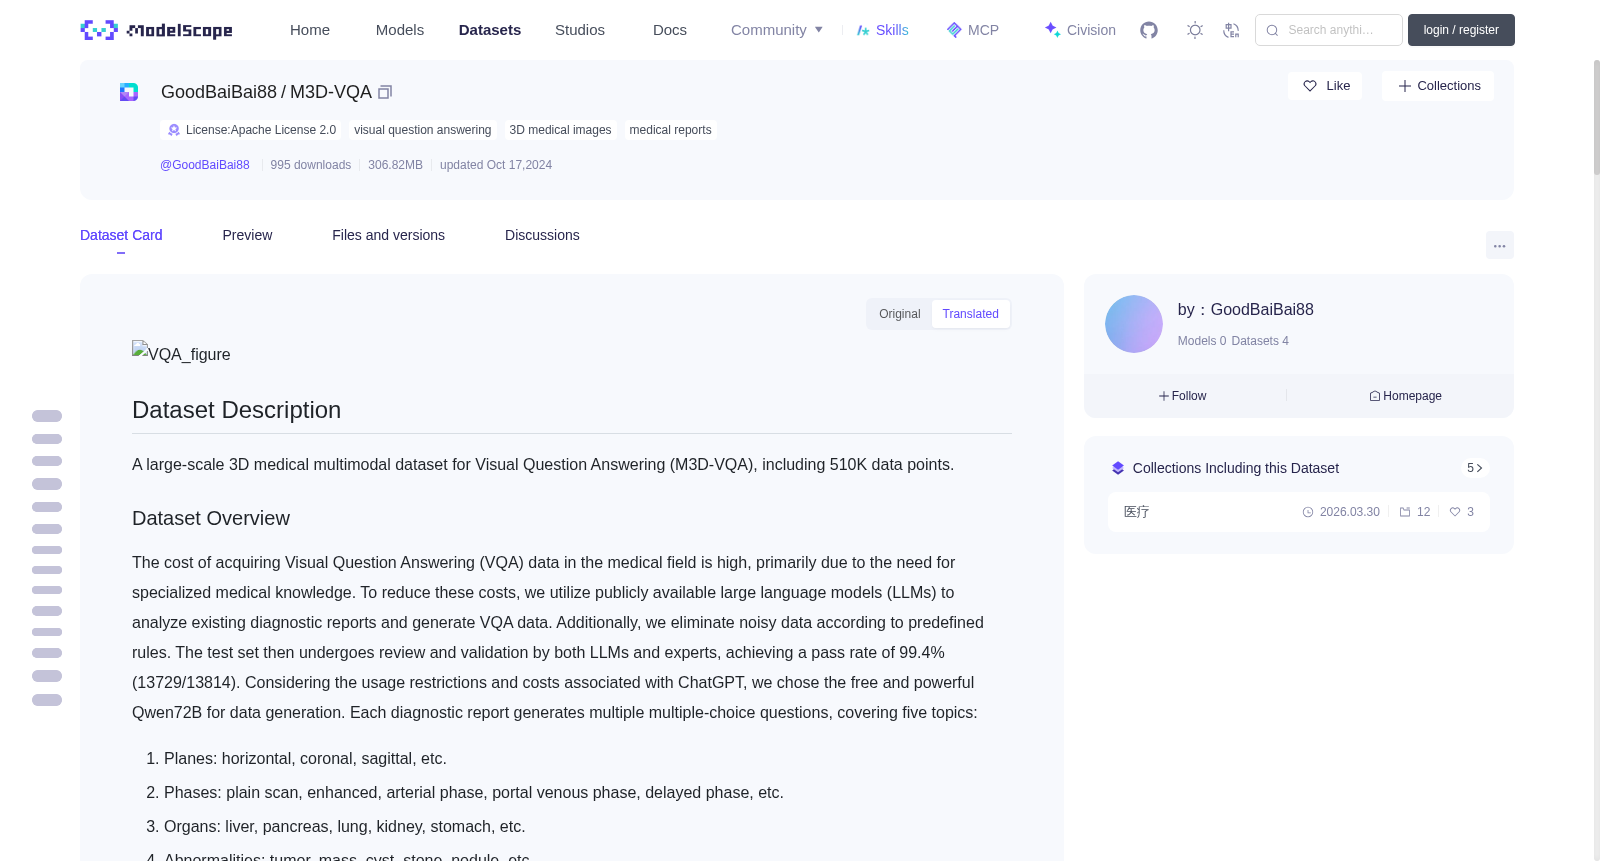The width and height of the screenshot is (1600, 861).
Task: Expand collections count arrow showing 5
Action: point(1475,468)
